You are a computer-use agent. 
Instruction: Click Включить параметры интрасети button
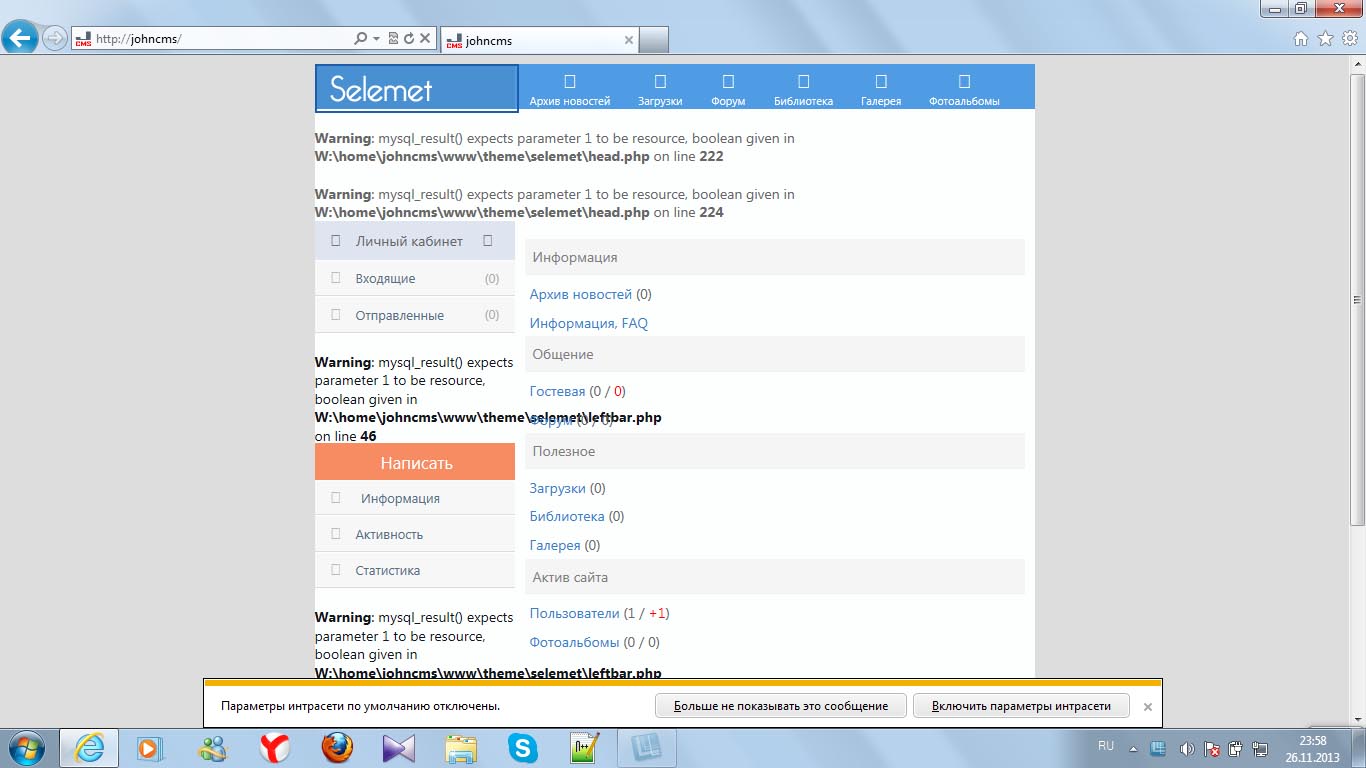point(1020,706)
